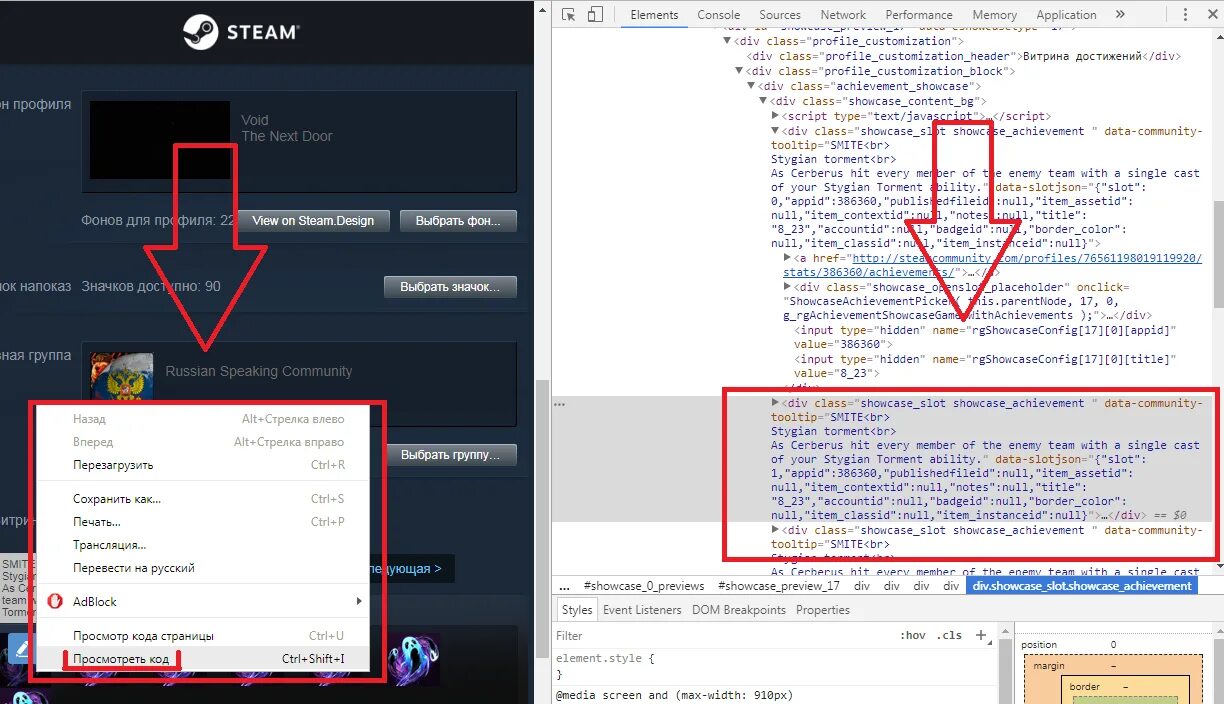Collapse the first showcase_slot showcase_achievement node
Viewport: 1224px width, 704px height.
pos(775,131)
